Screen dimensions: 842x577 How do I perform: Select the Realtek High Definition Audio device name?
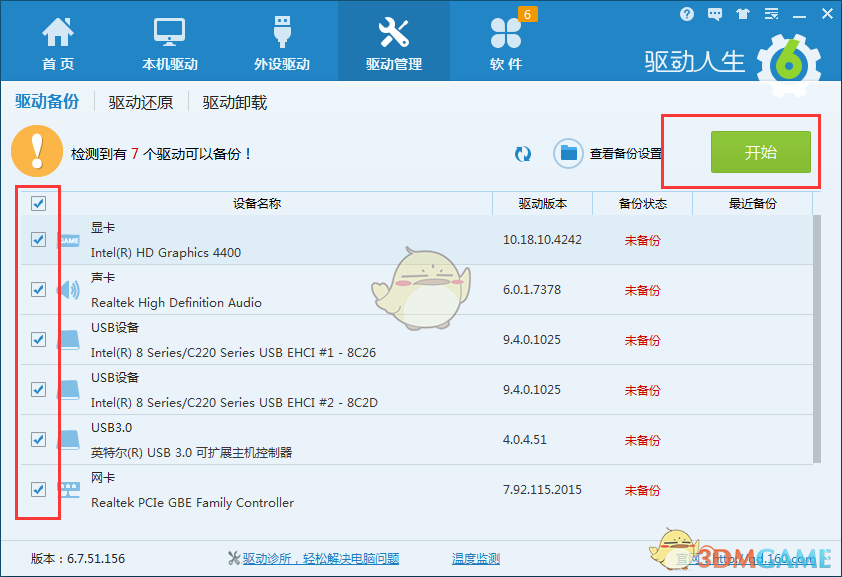click(x=176, y=303)
